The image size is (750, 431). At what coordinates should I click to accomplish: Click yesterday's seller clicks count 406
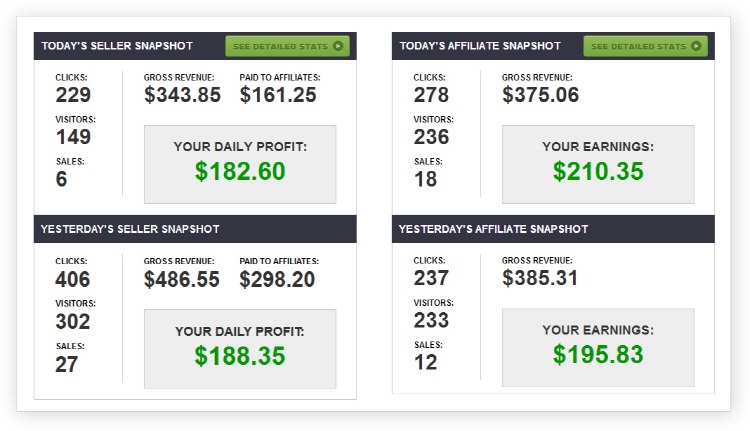(x=73, y=279)
